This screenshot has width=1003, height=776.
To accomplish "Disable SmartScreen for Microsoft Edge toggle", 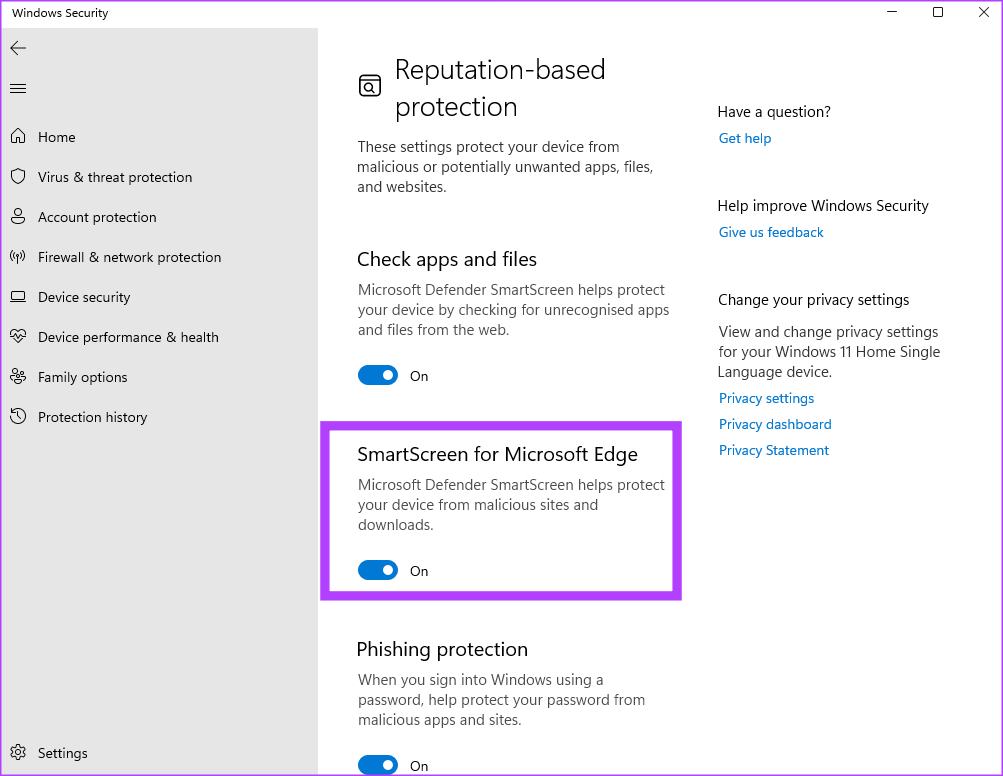I will [377, 570].
